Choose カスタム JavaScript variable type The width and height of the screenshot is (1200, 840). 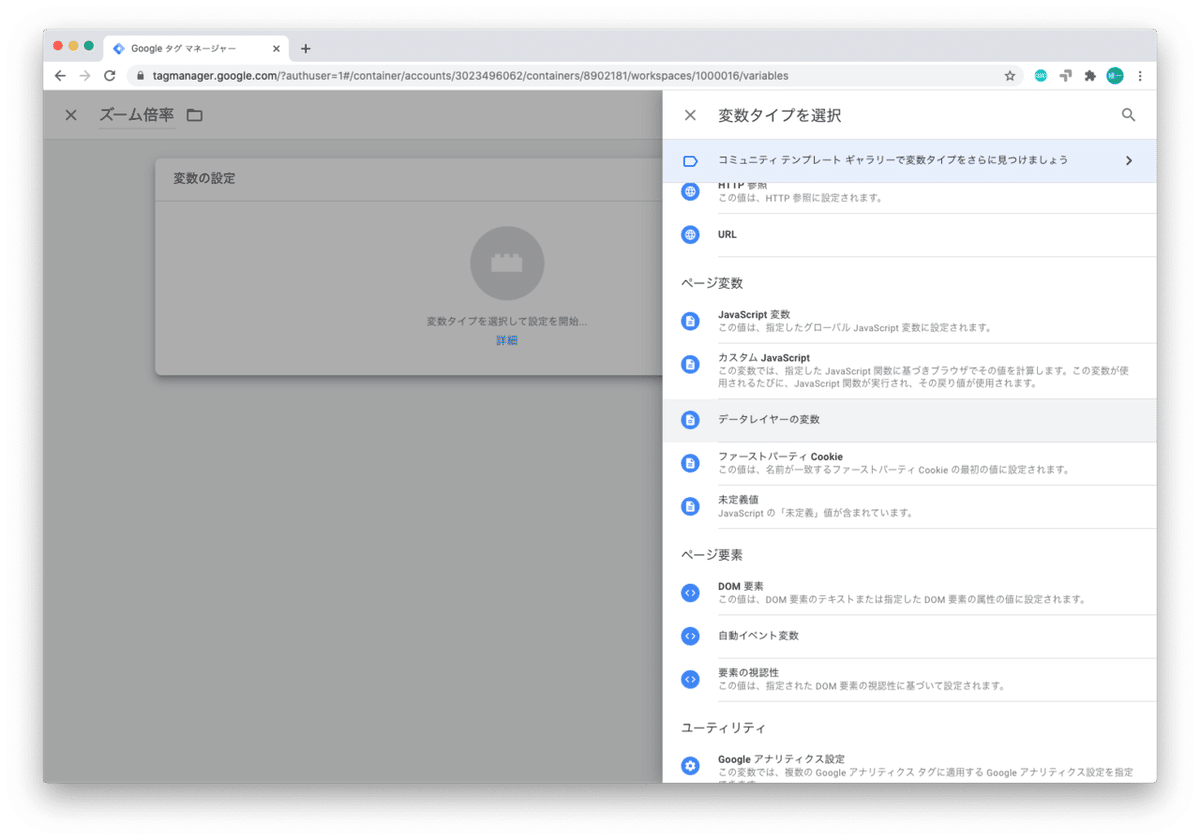point(909,370)
